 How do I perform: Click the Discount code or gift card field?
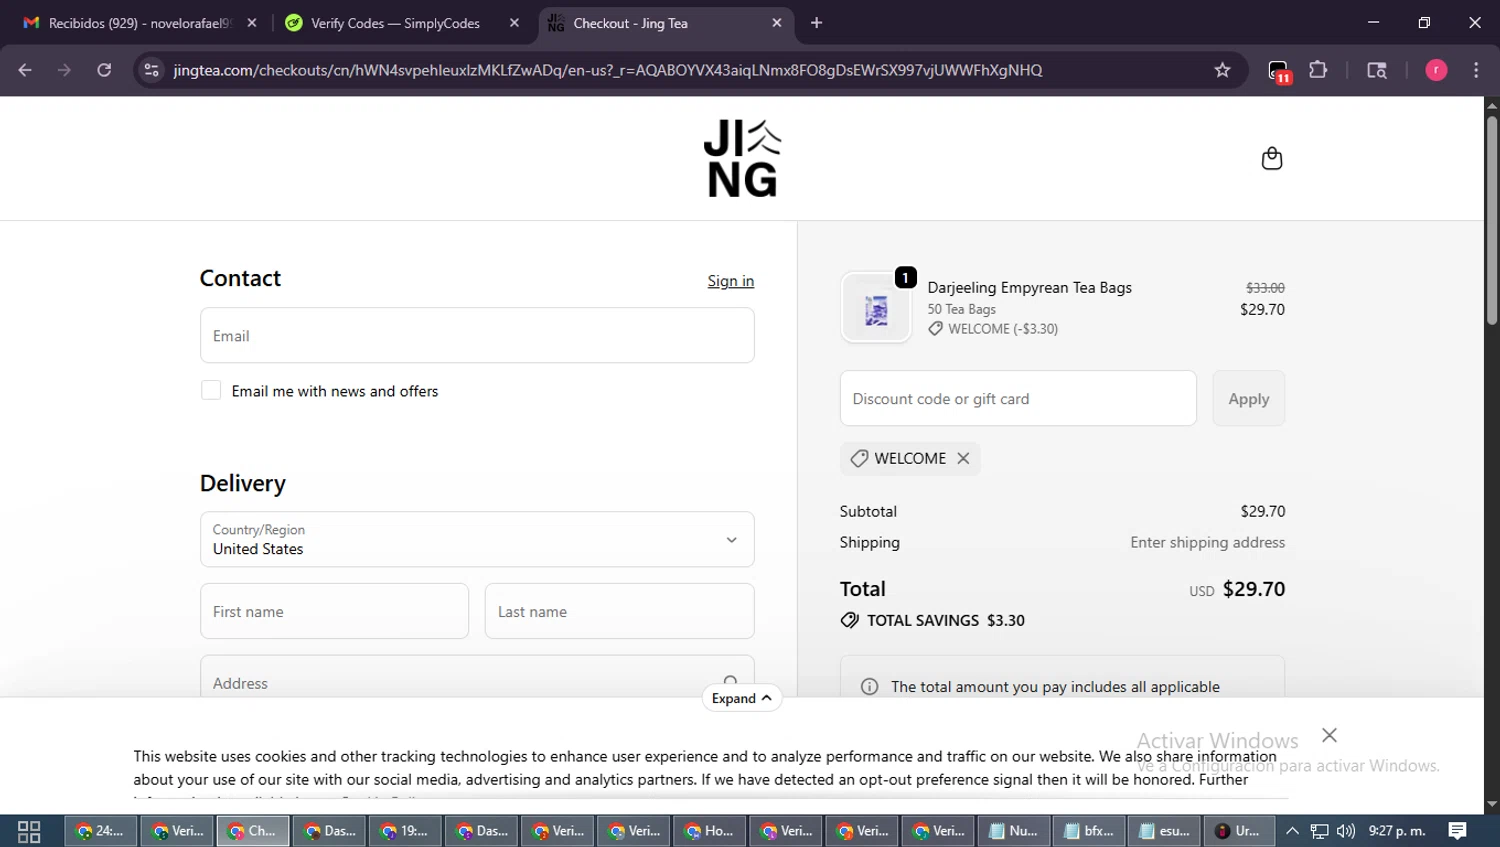coord(1018,398)
